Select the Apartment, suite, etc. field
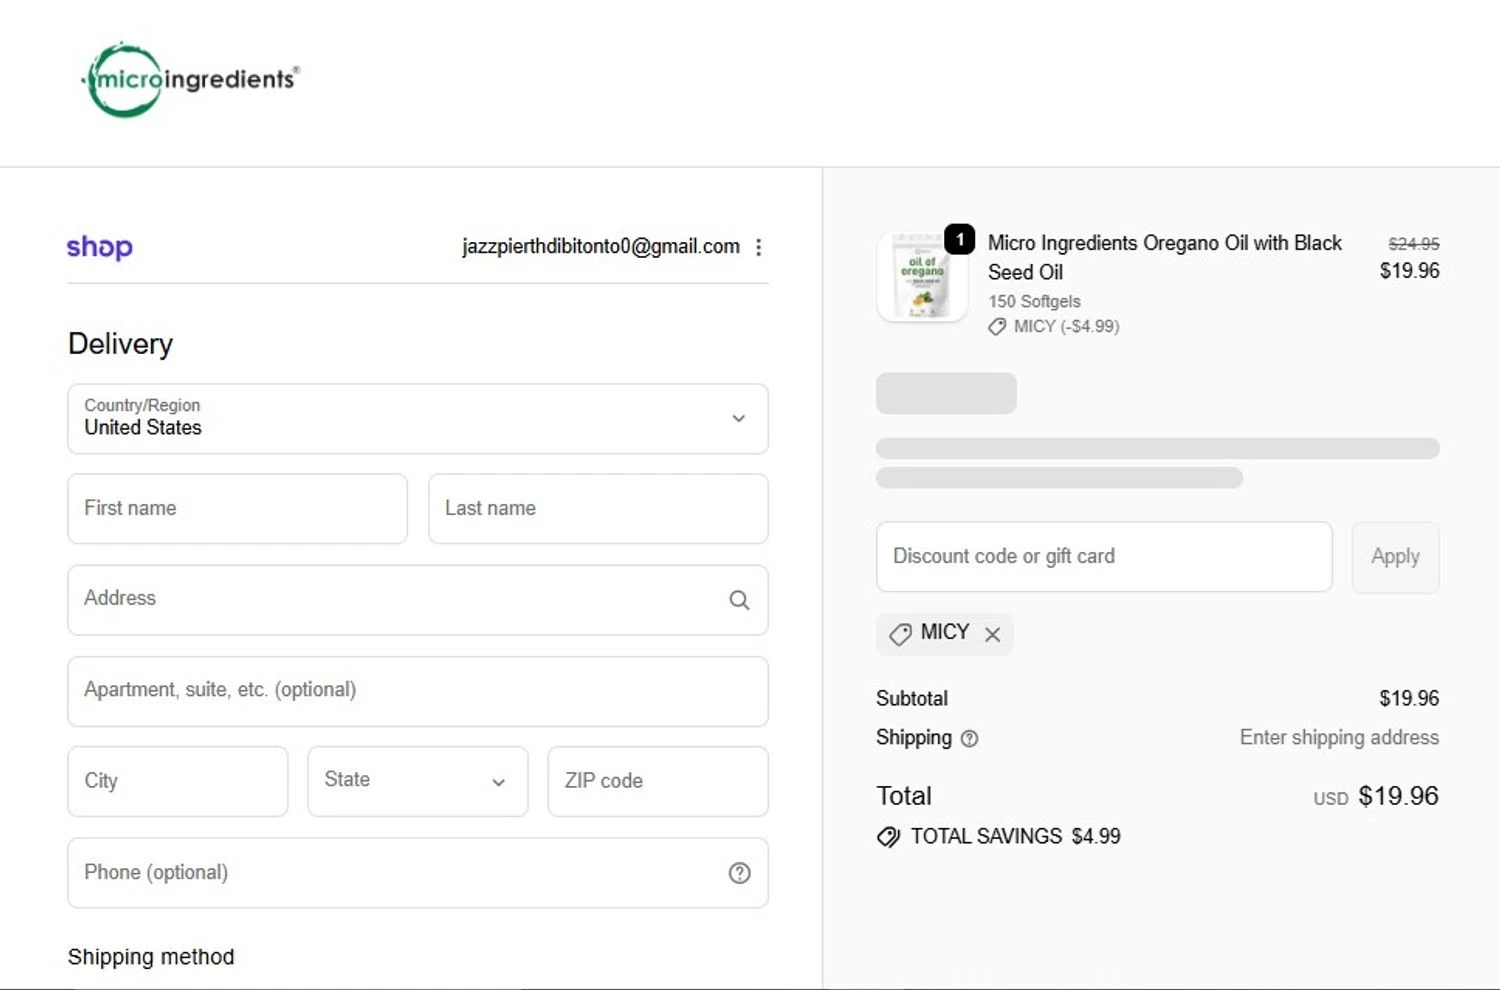Image resolution: width=1500 pixels, height=990 pixels. [x=418, y=691]
